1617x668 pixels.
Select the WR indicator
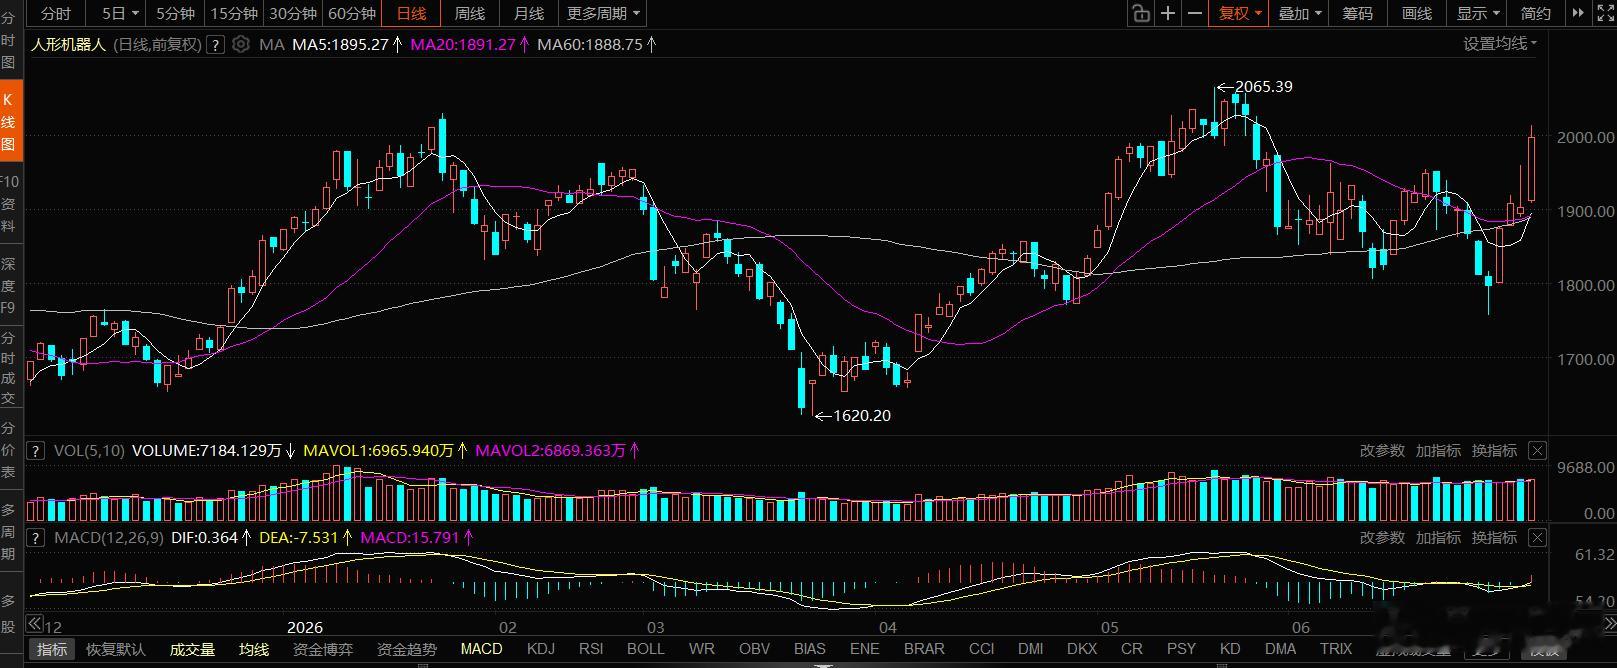point(702,649)
